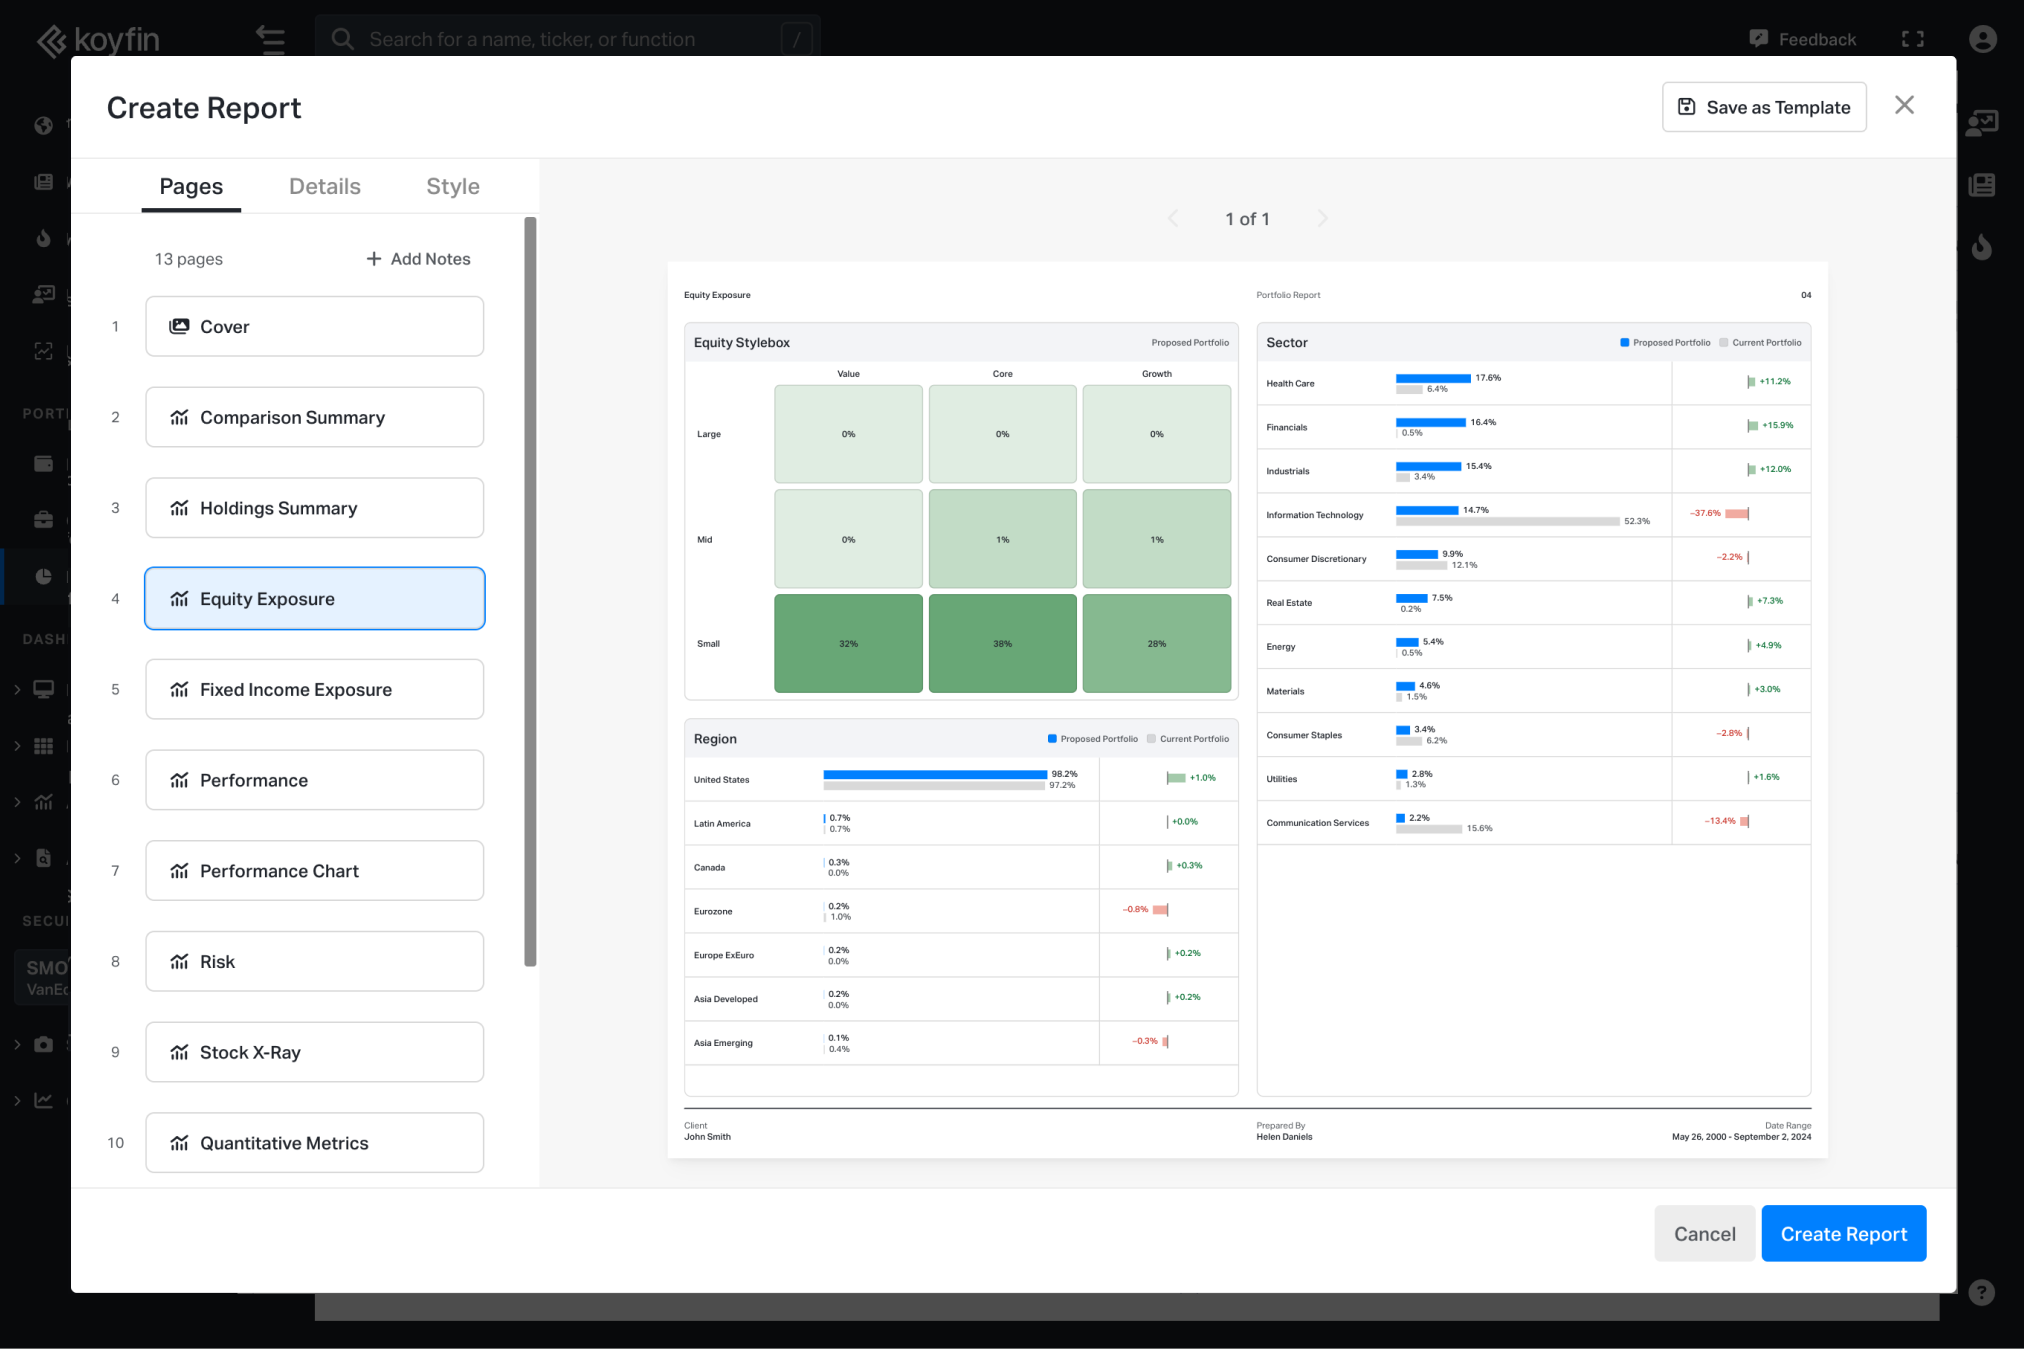Click the briefcase icon in the left sidebar
This screenshot has width=2024, height=1349.
pyautogui.click(x=43, y=519)
